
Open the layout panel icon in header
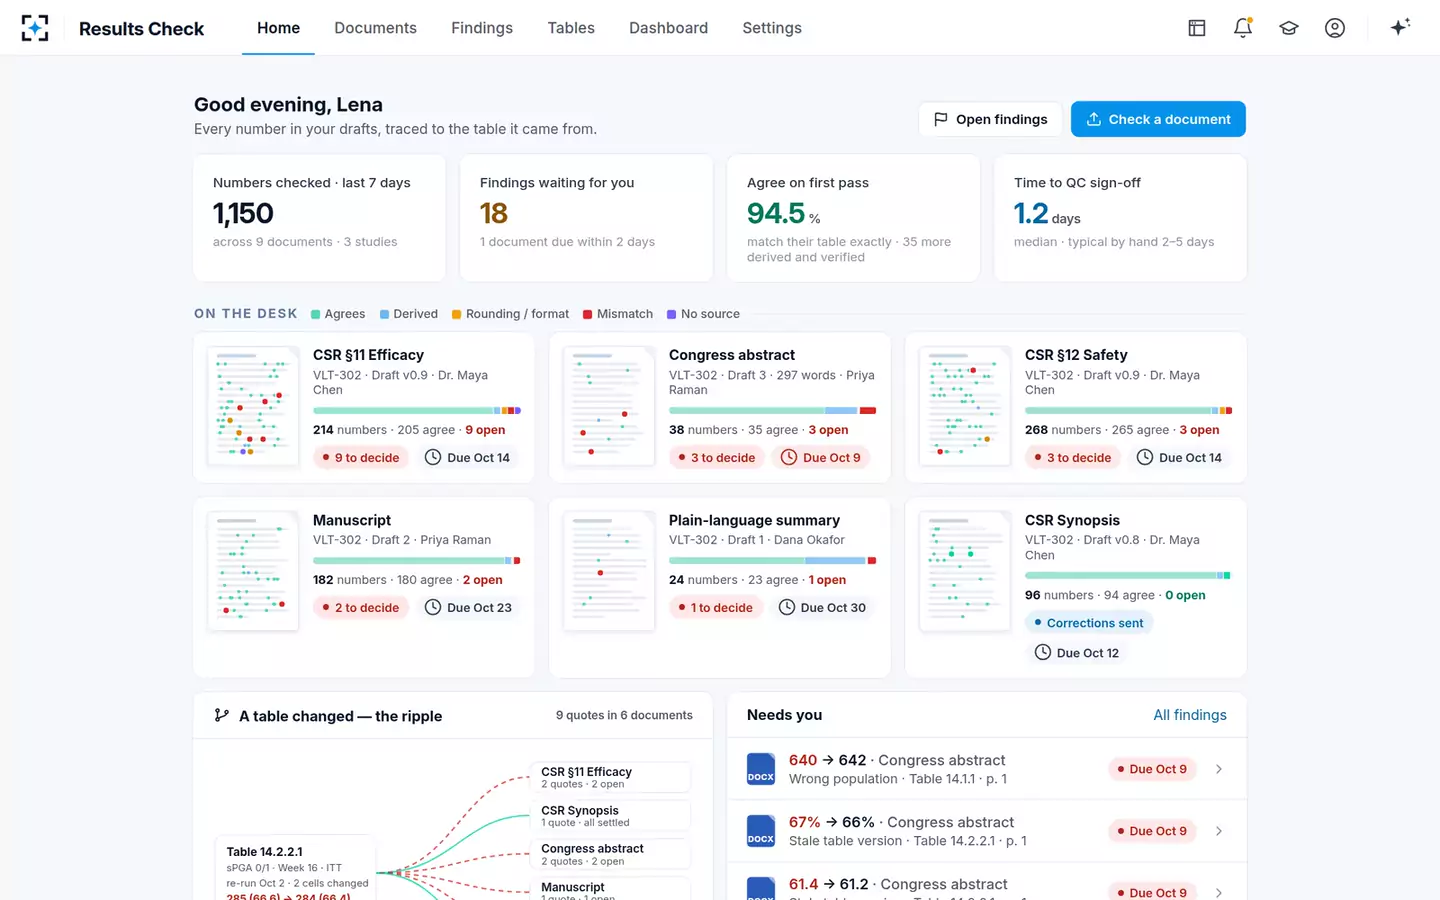click(x=1197, y=28)
